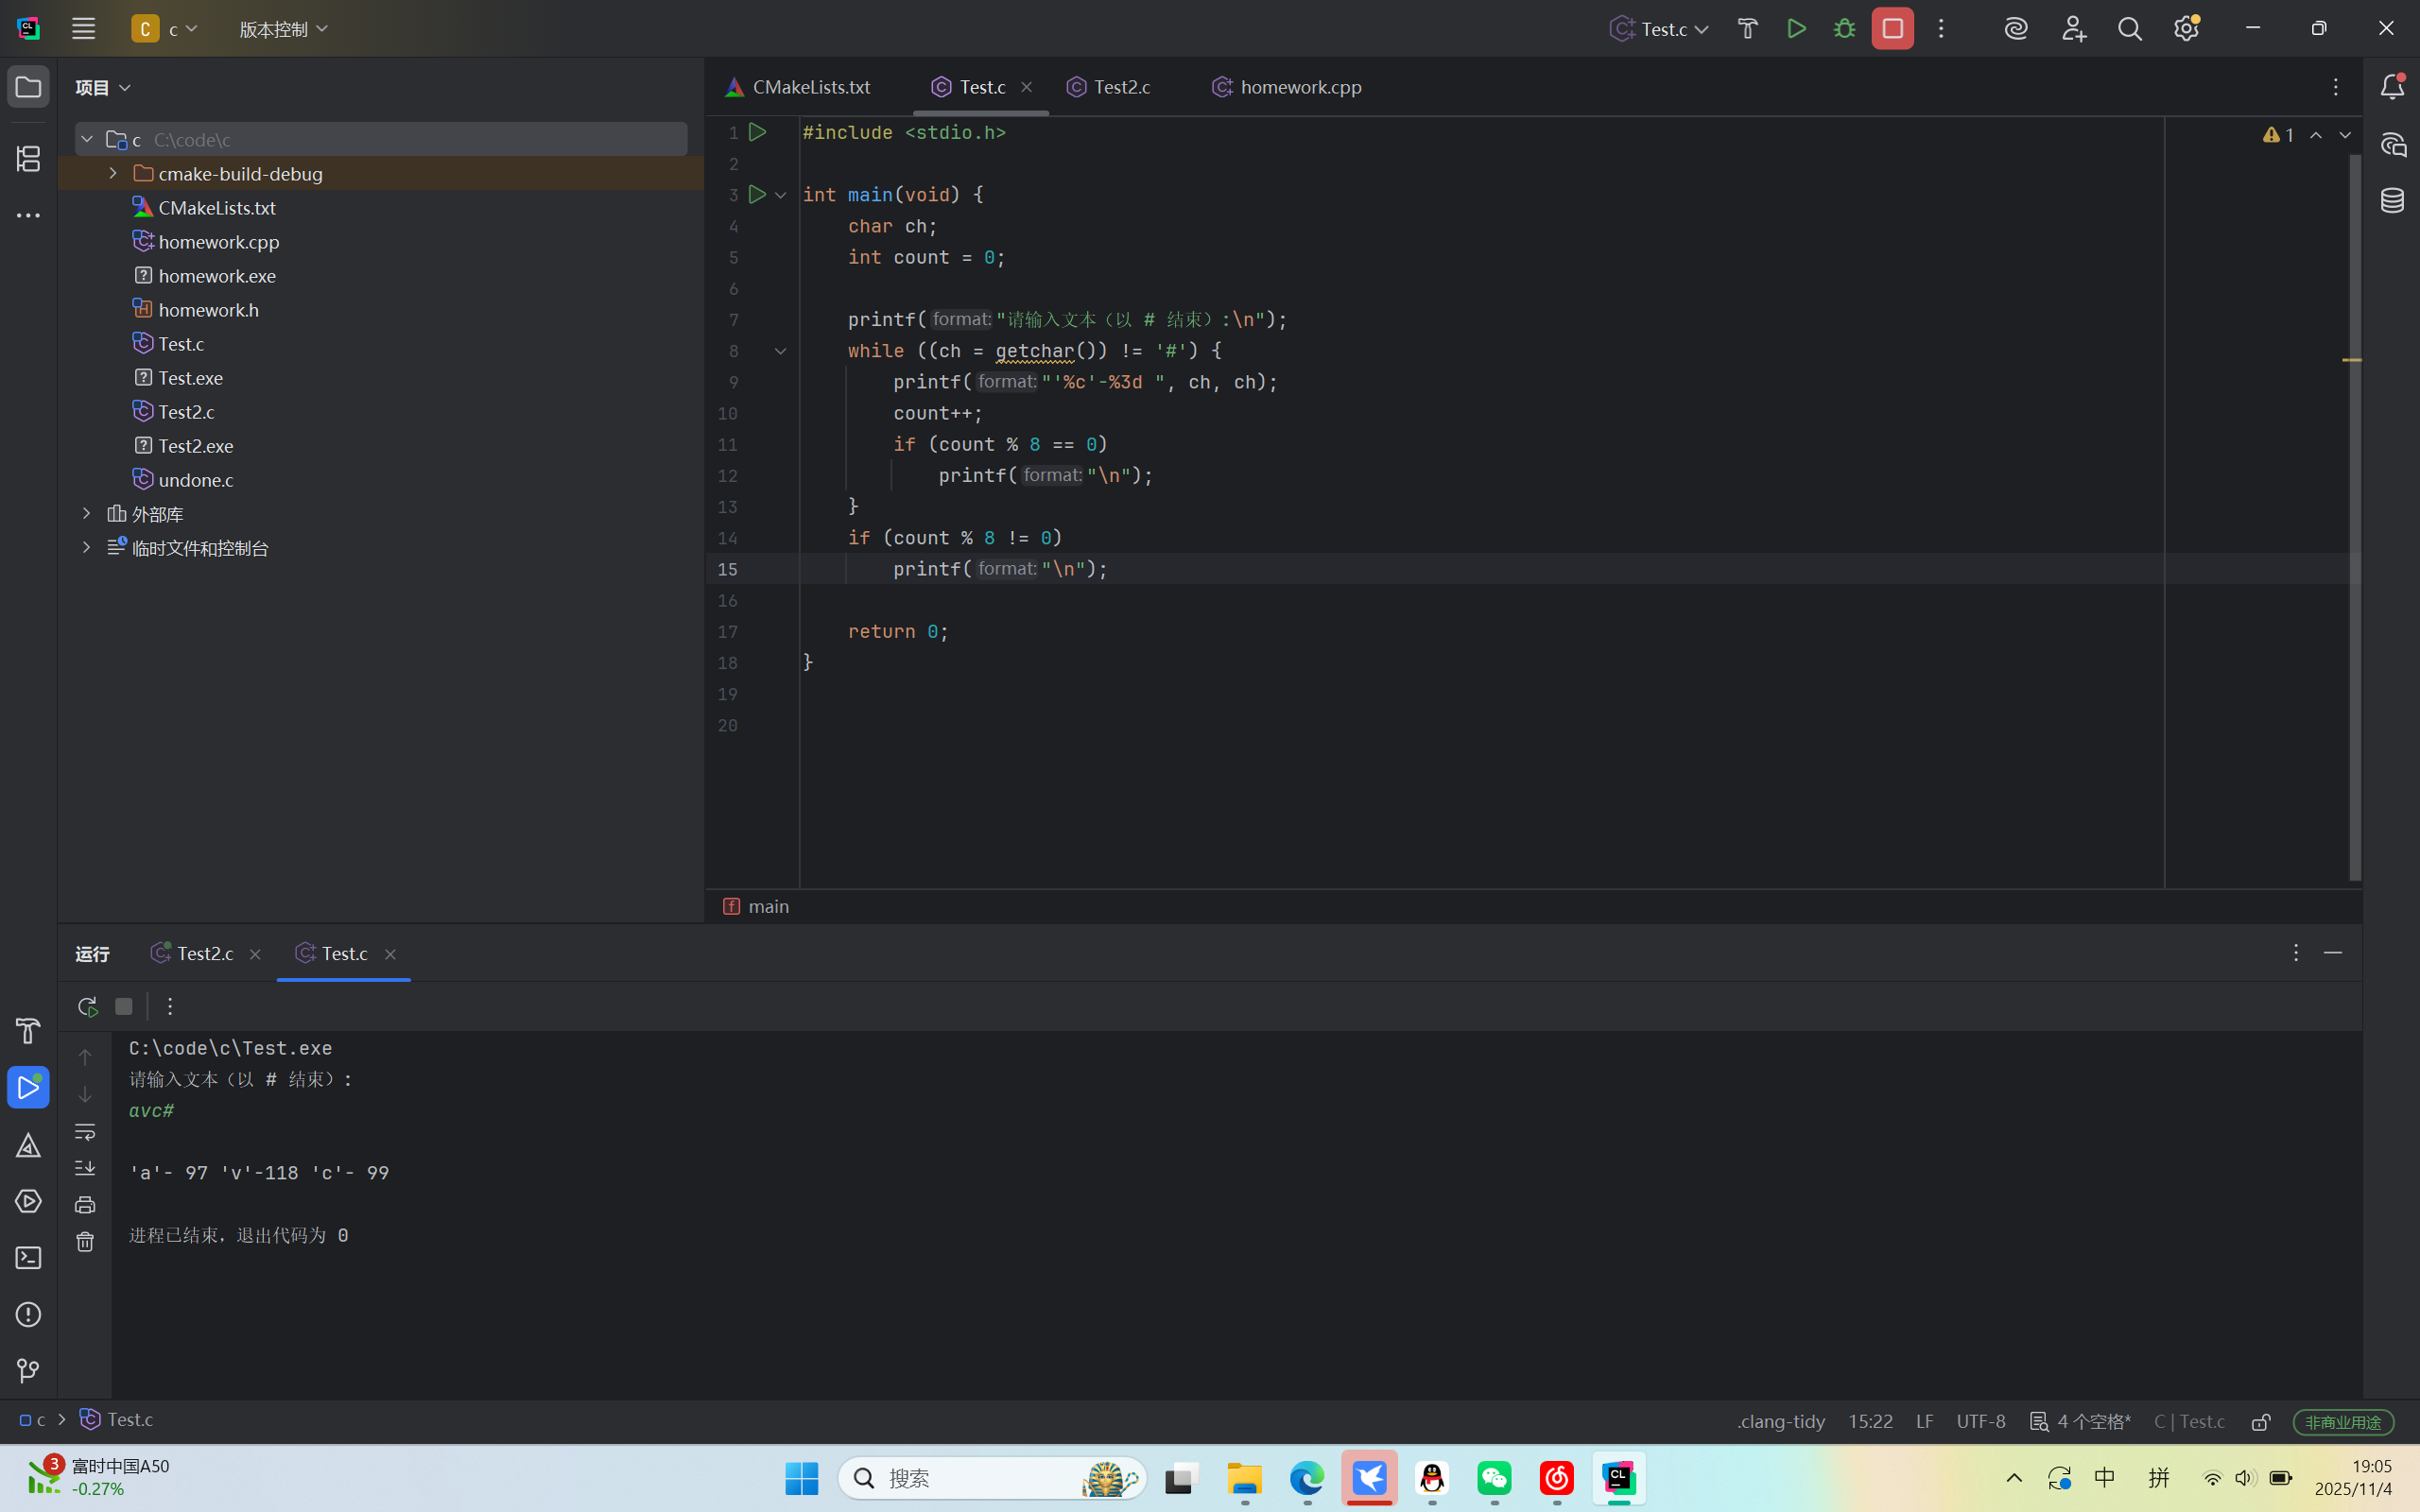
Task: Expand the cmake-build-debug folder
Action: pyautogui.click(x=113, y=174)
